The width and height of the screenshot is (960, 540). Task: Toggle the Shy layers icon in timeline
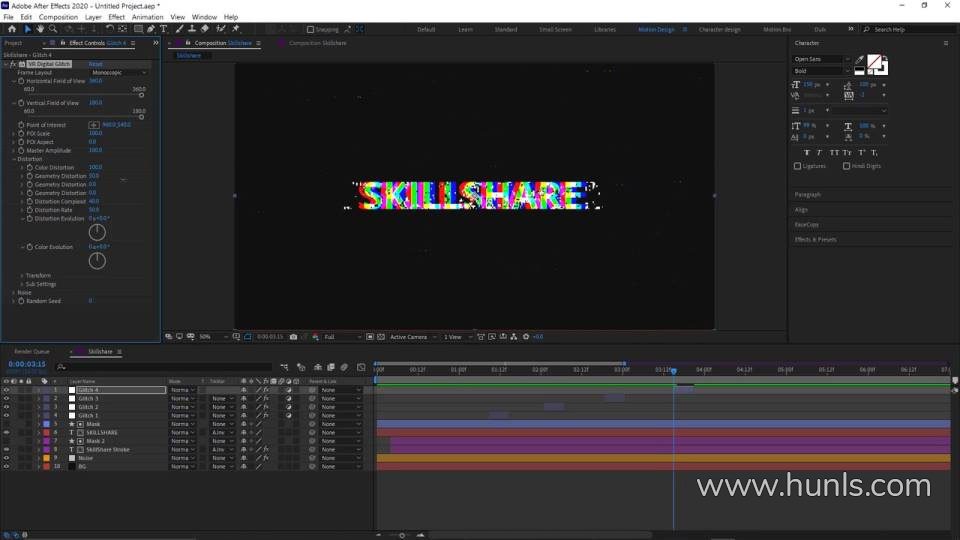318,367
